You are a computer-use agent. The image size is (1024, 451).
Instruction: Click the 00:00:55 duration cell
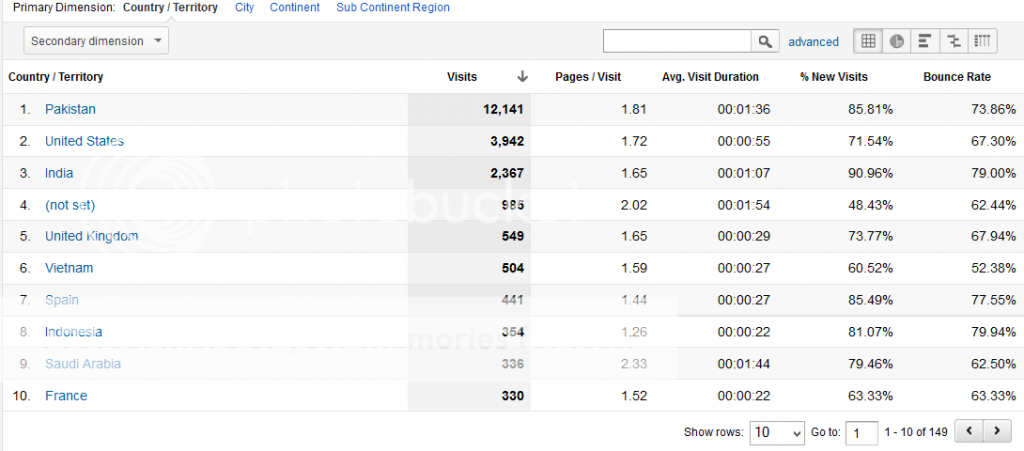point(744,141)
